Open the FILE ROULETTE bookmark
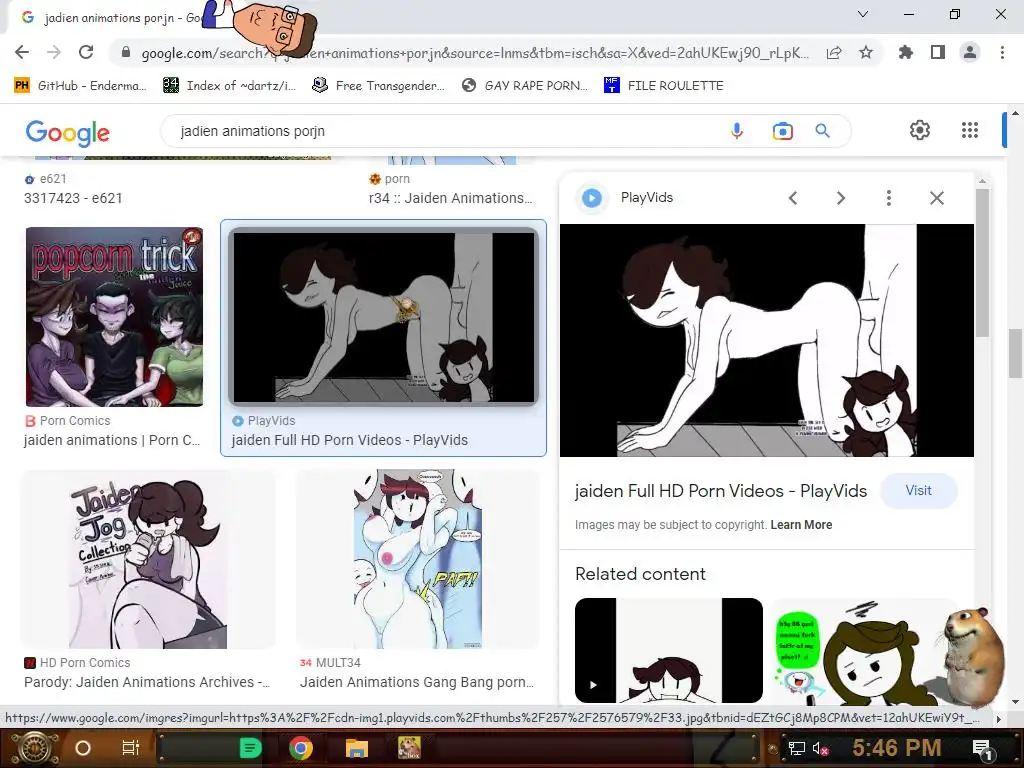 (664, 86)
